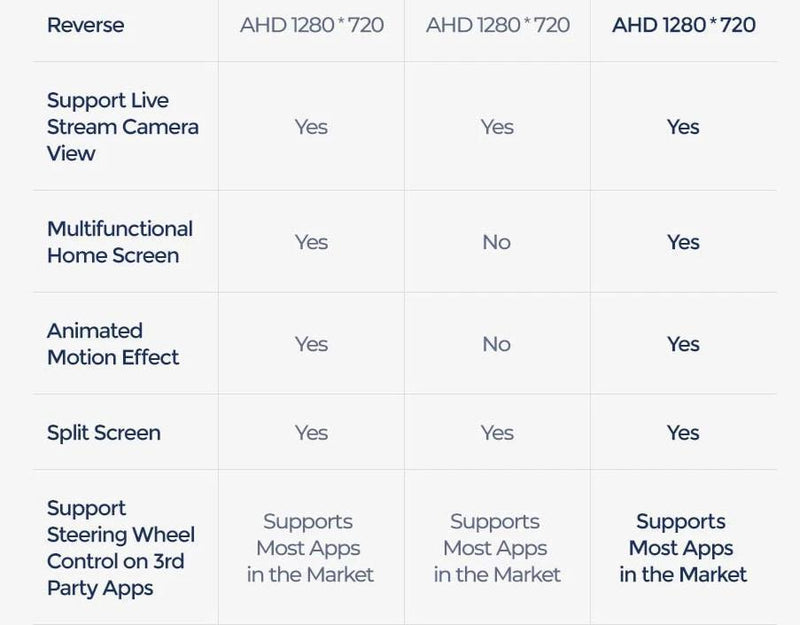Click bold "Yes" in Live Stream Camera row
800x625 pixels.
(x=683, y=127)
